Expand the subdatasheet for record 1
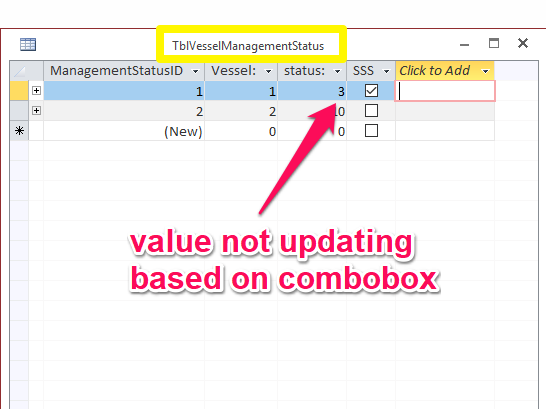 (x=36, y=91)
